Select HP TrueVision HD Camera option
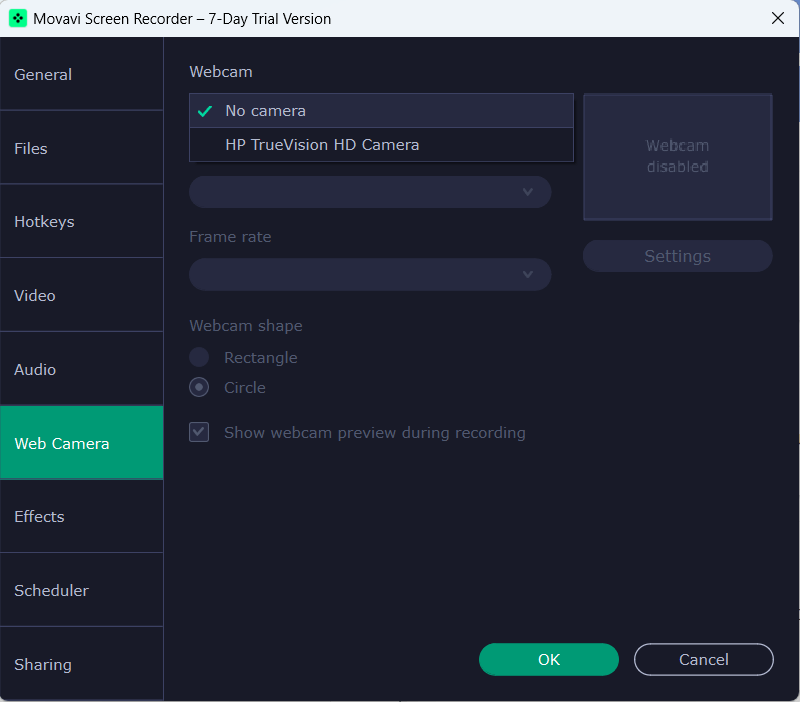This screenshot has width=800, height=702. (381, 145)
